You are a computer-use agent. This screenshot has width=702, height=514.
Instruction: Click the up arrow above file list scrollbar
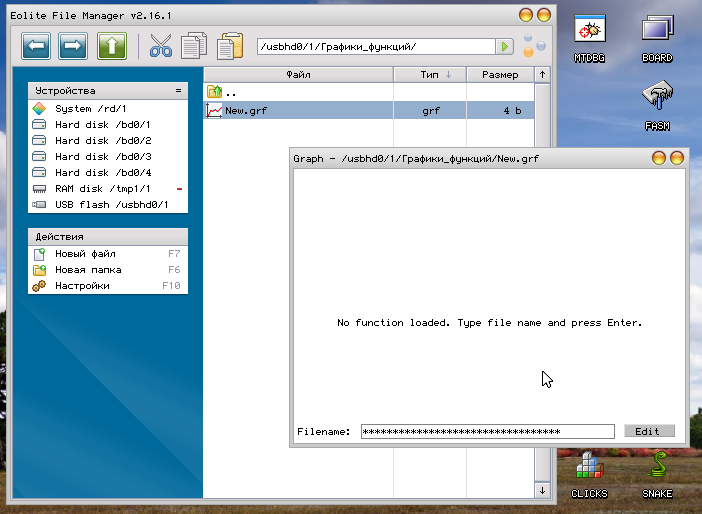click(x=542, y=75)
